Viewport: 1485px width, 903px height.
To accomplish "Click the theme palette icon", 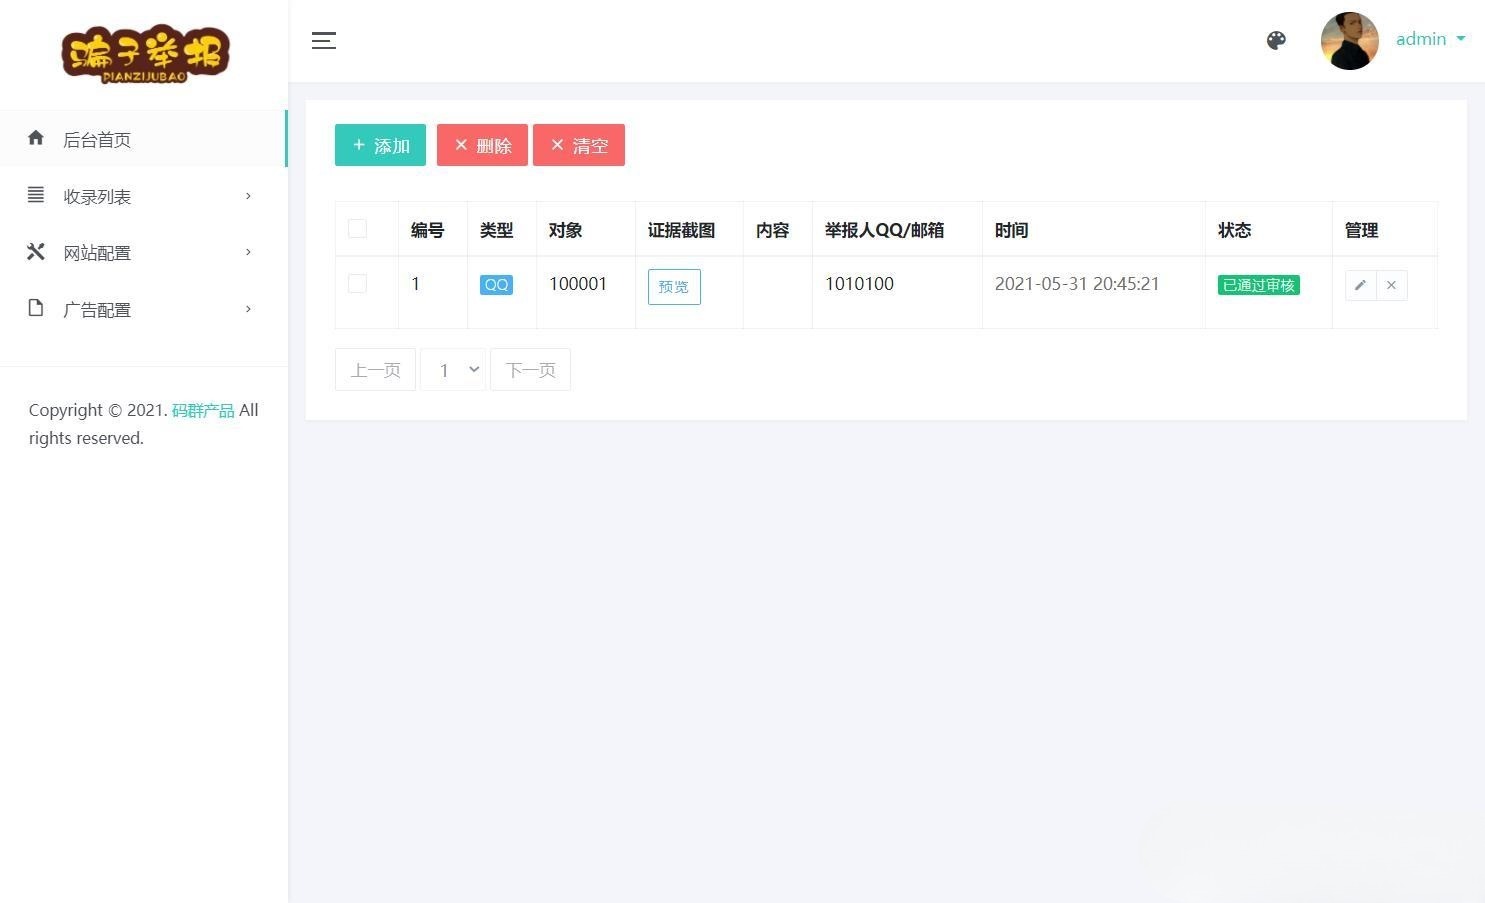I will point(1276,40).
